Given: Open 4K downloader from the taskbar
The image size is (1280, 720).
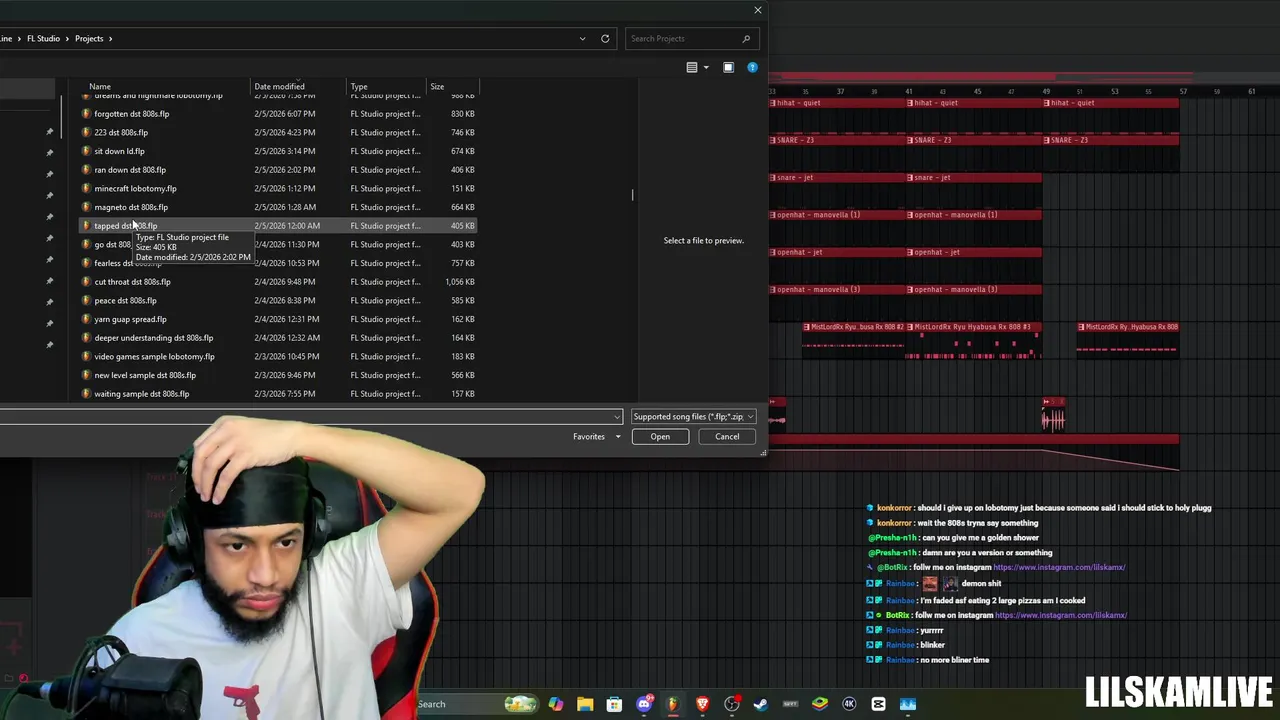Looking at the screenshot, I should tap(849, 704).
